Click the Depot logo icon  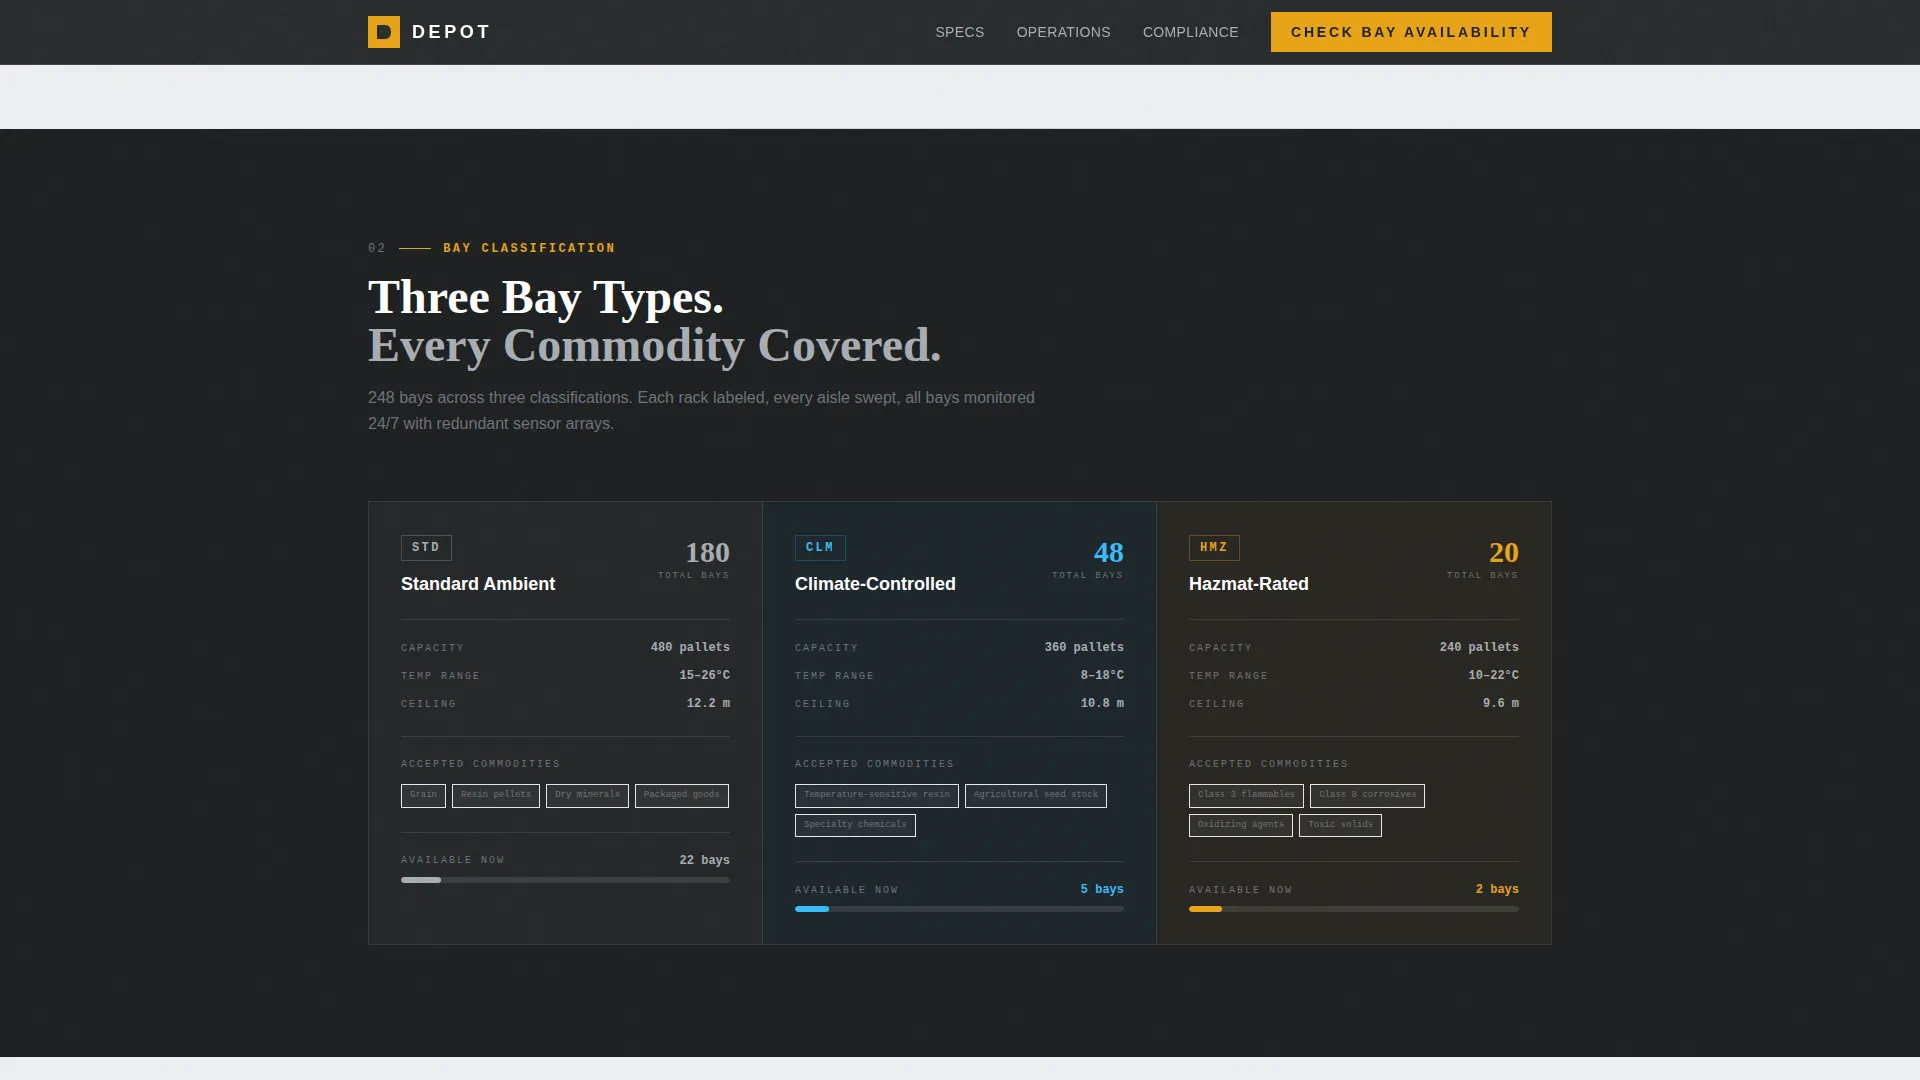384,32
